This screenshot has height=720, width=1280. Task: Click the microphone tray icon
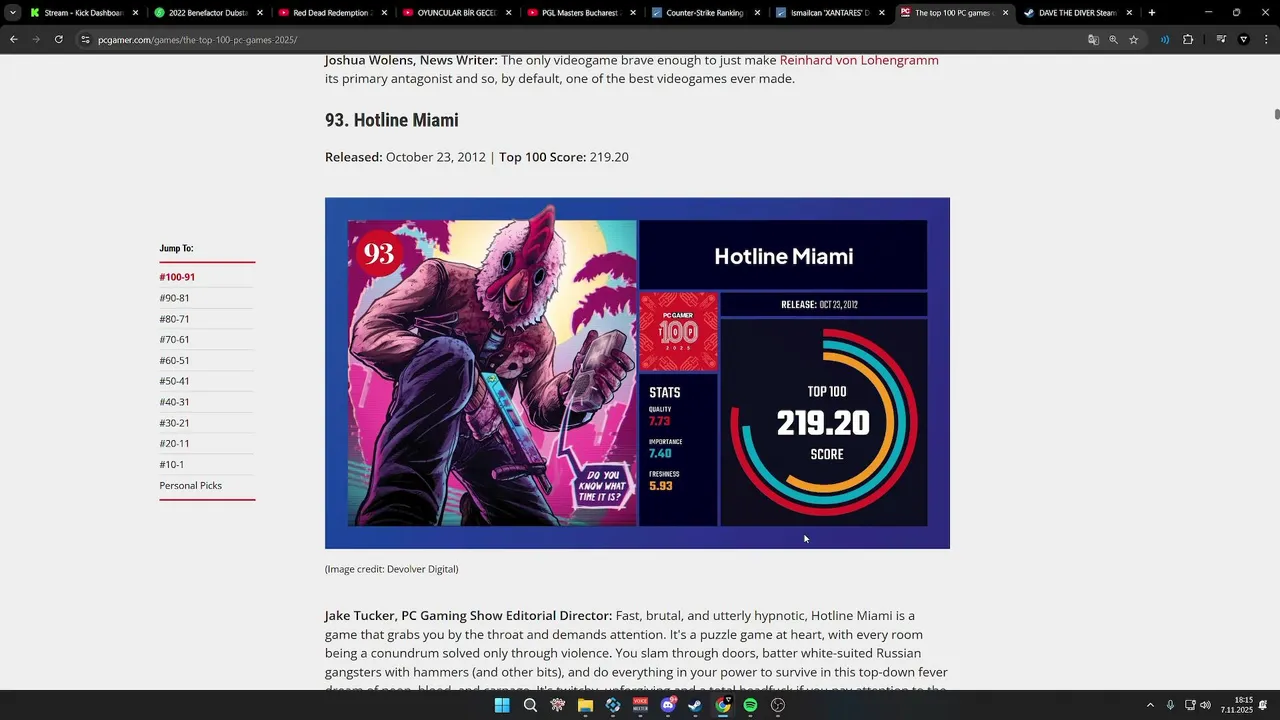1170,705
